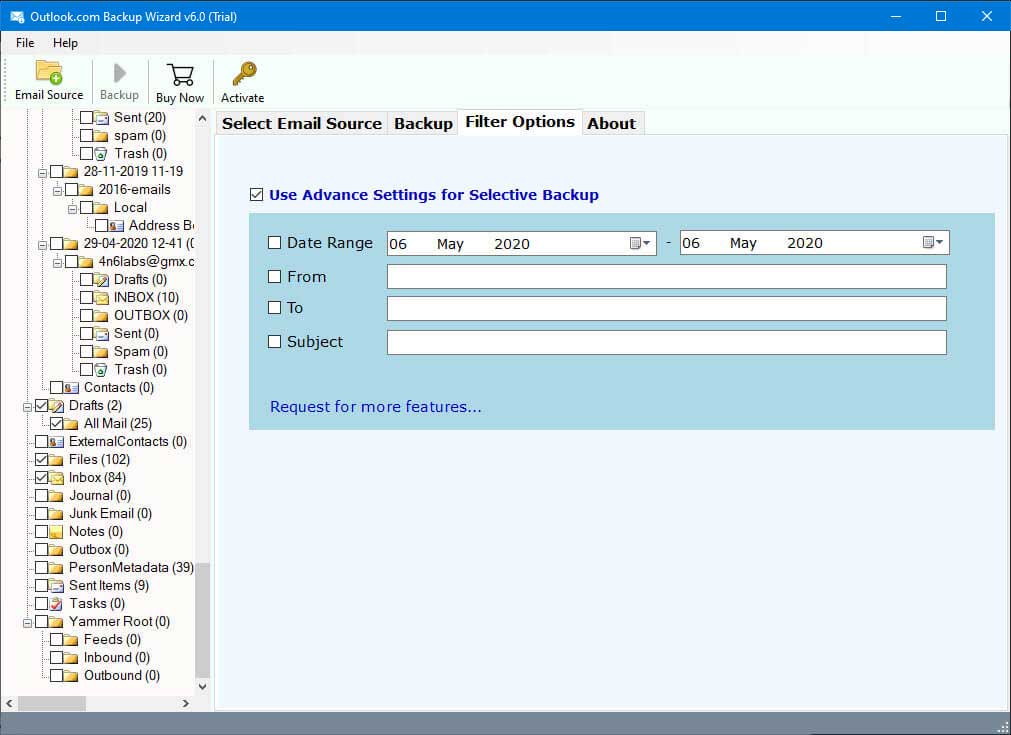This screenshot has width=1011, height=735.
Task: Collapse the Yammer Root (0) tree node
Action: (x=27, y=623)
